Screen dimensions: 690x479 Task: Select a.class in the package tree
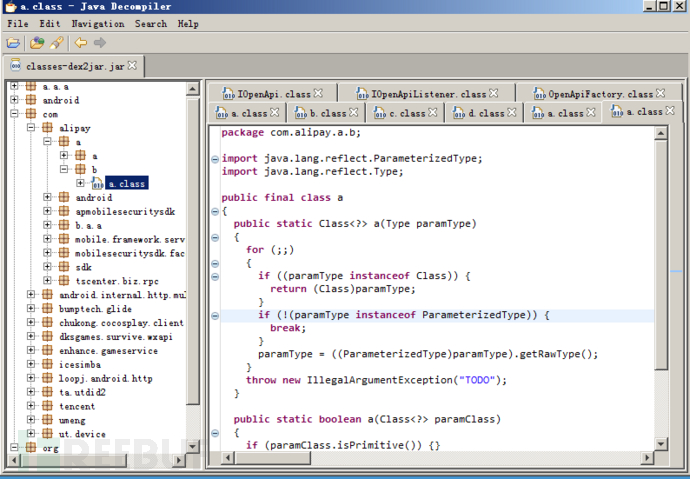127,183
